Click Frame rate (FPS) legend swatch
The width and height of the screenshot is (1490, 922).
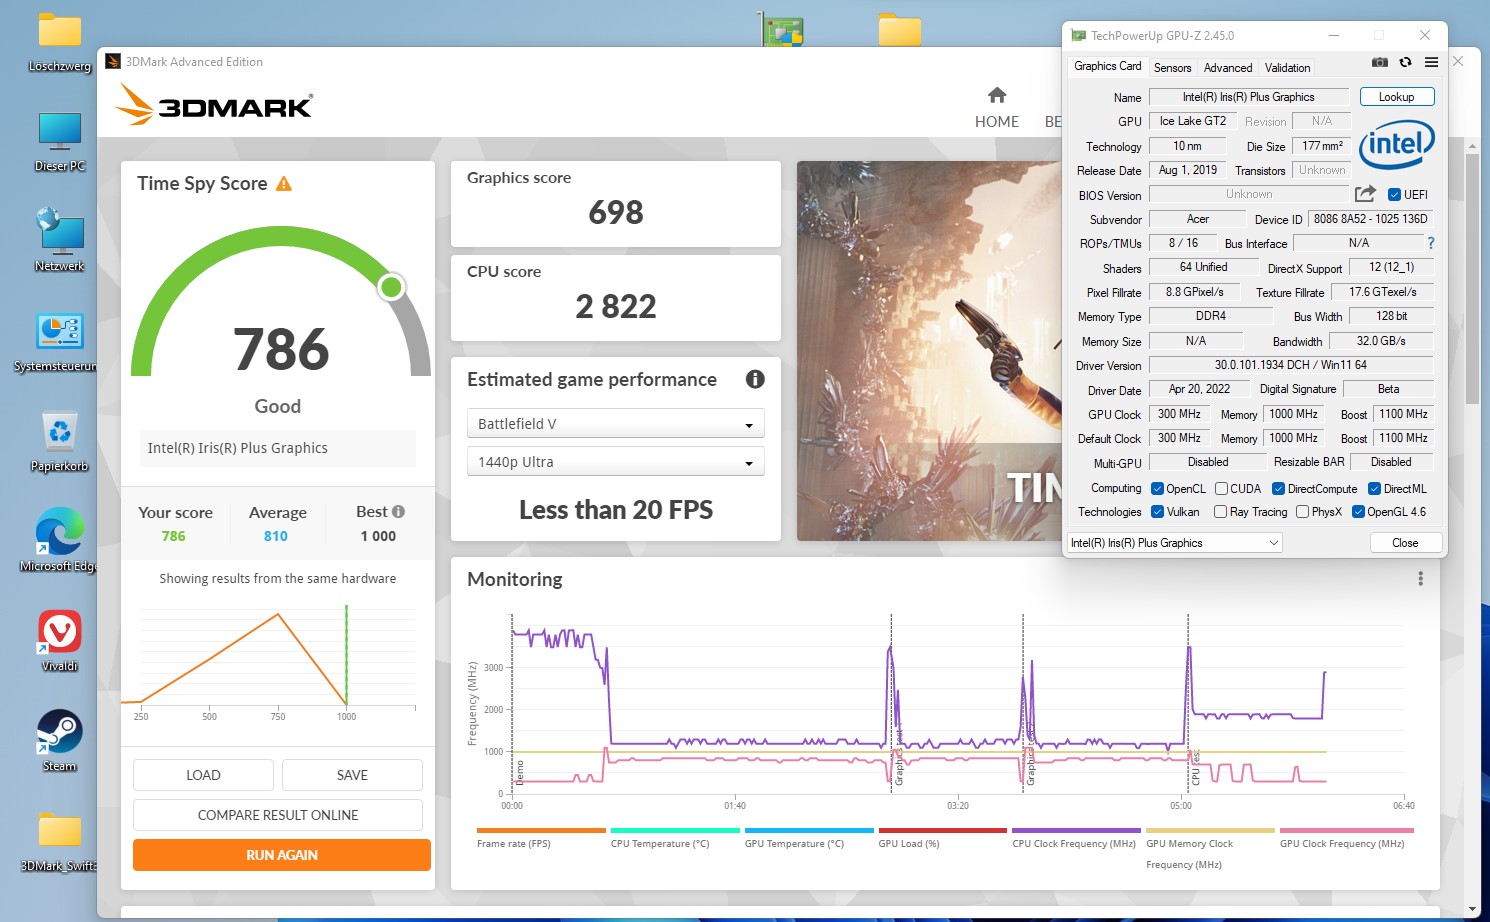point(541,830)
